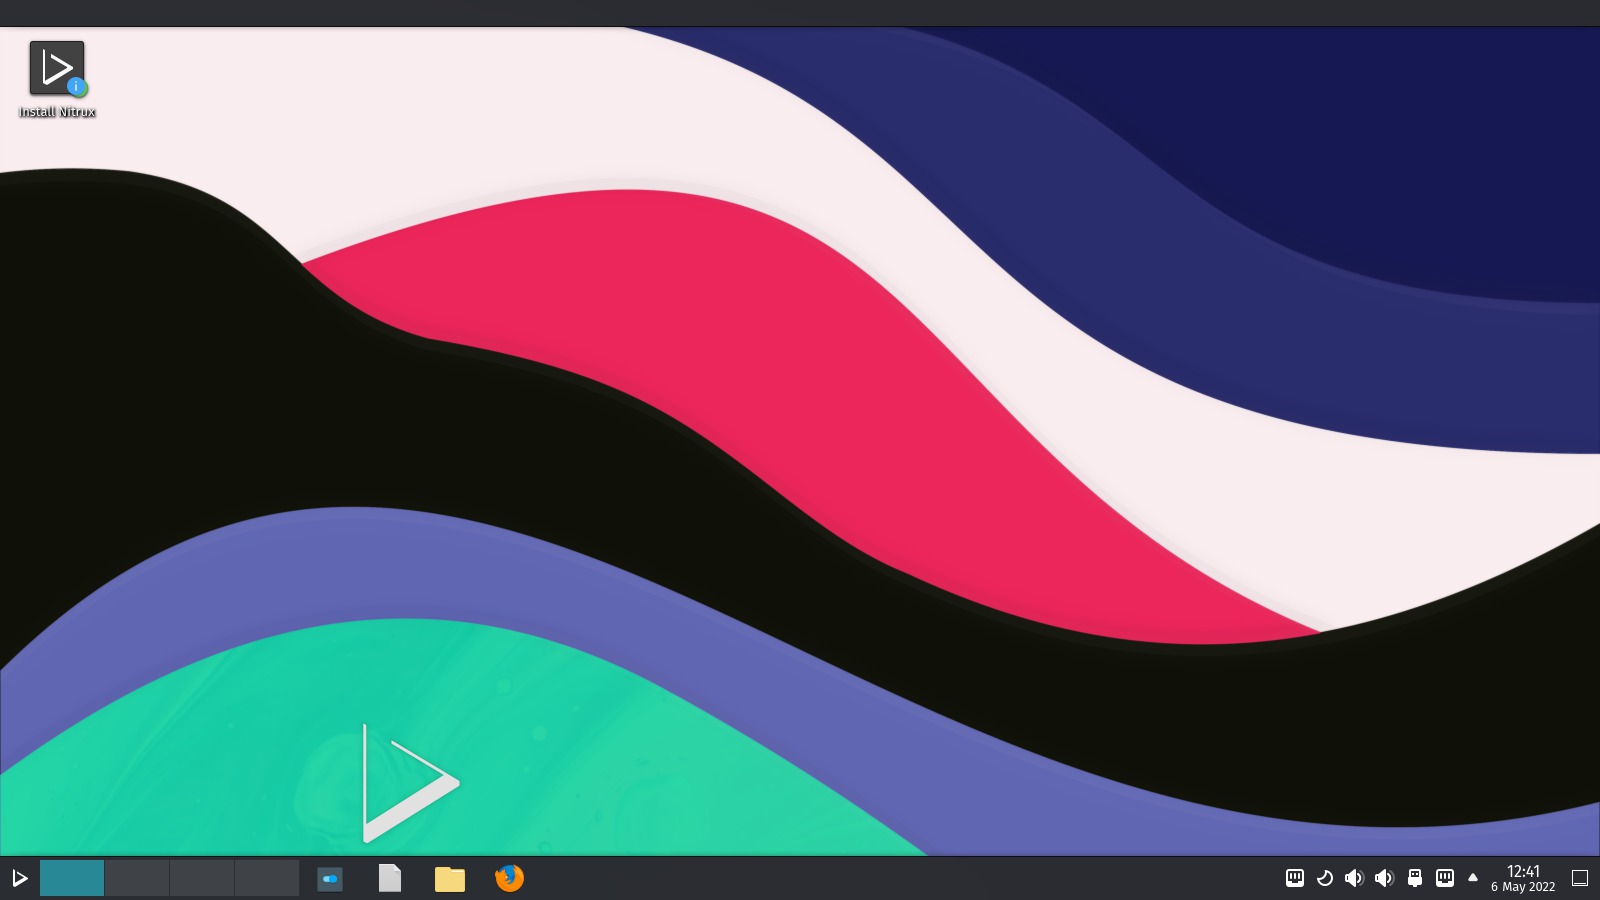Open the Nitrux application launcher menu
1600x900 pixels.
pos(19,878)
